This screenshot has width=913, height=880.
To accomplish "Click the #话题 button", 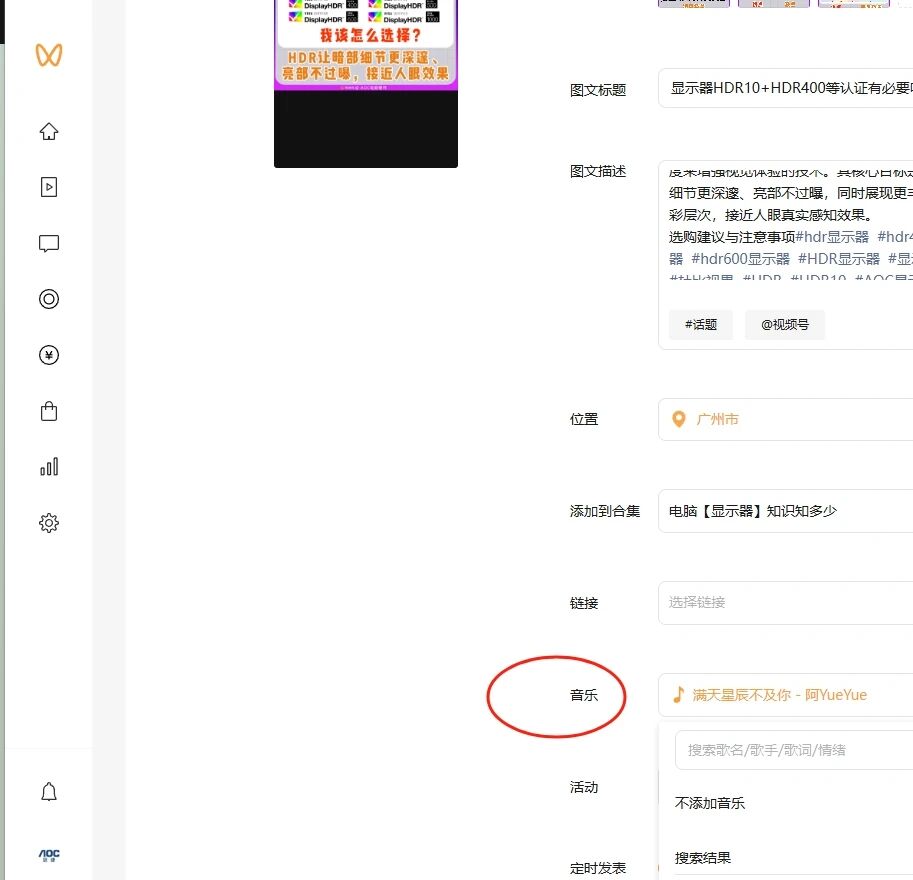I will (700, 324).
